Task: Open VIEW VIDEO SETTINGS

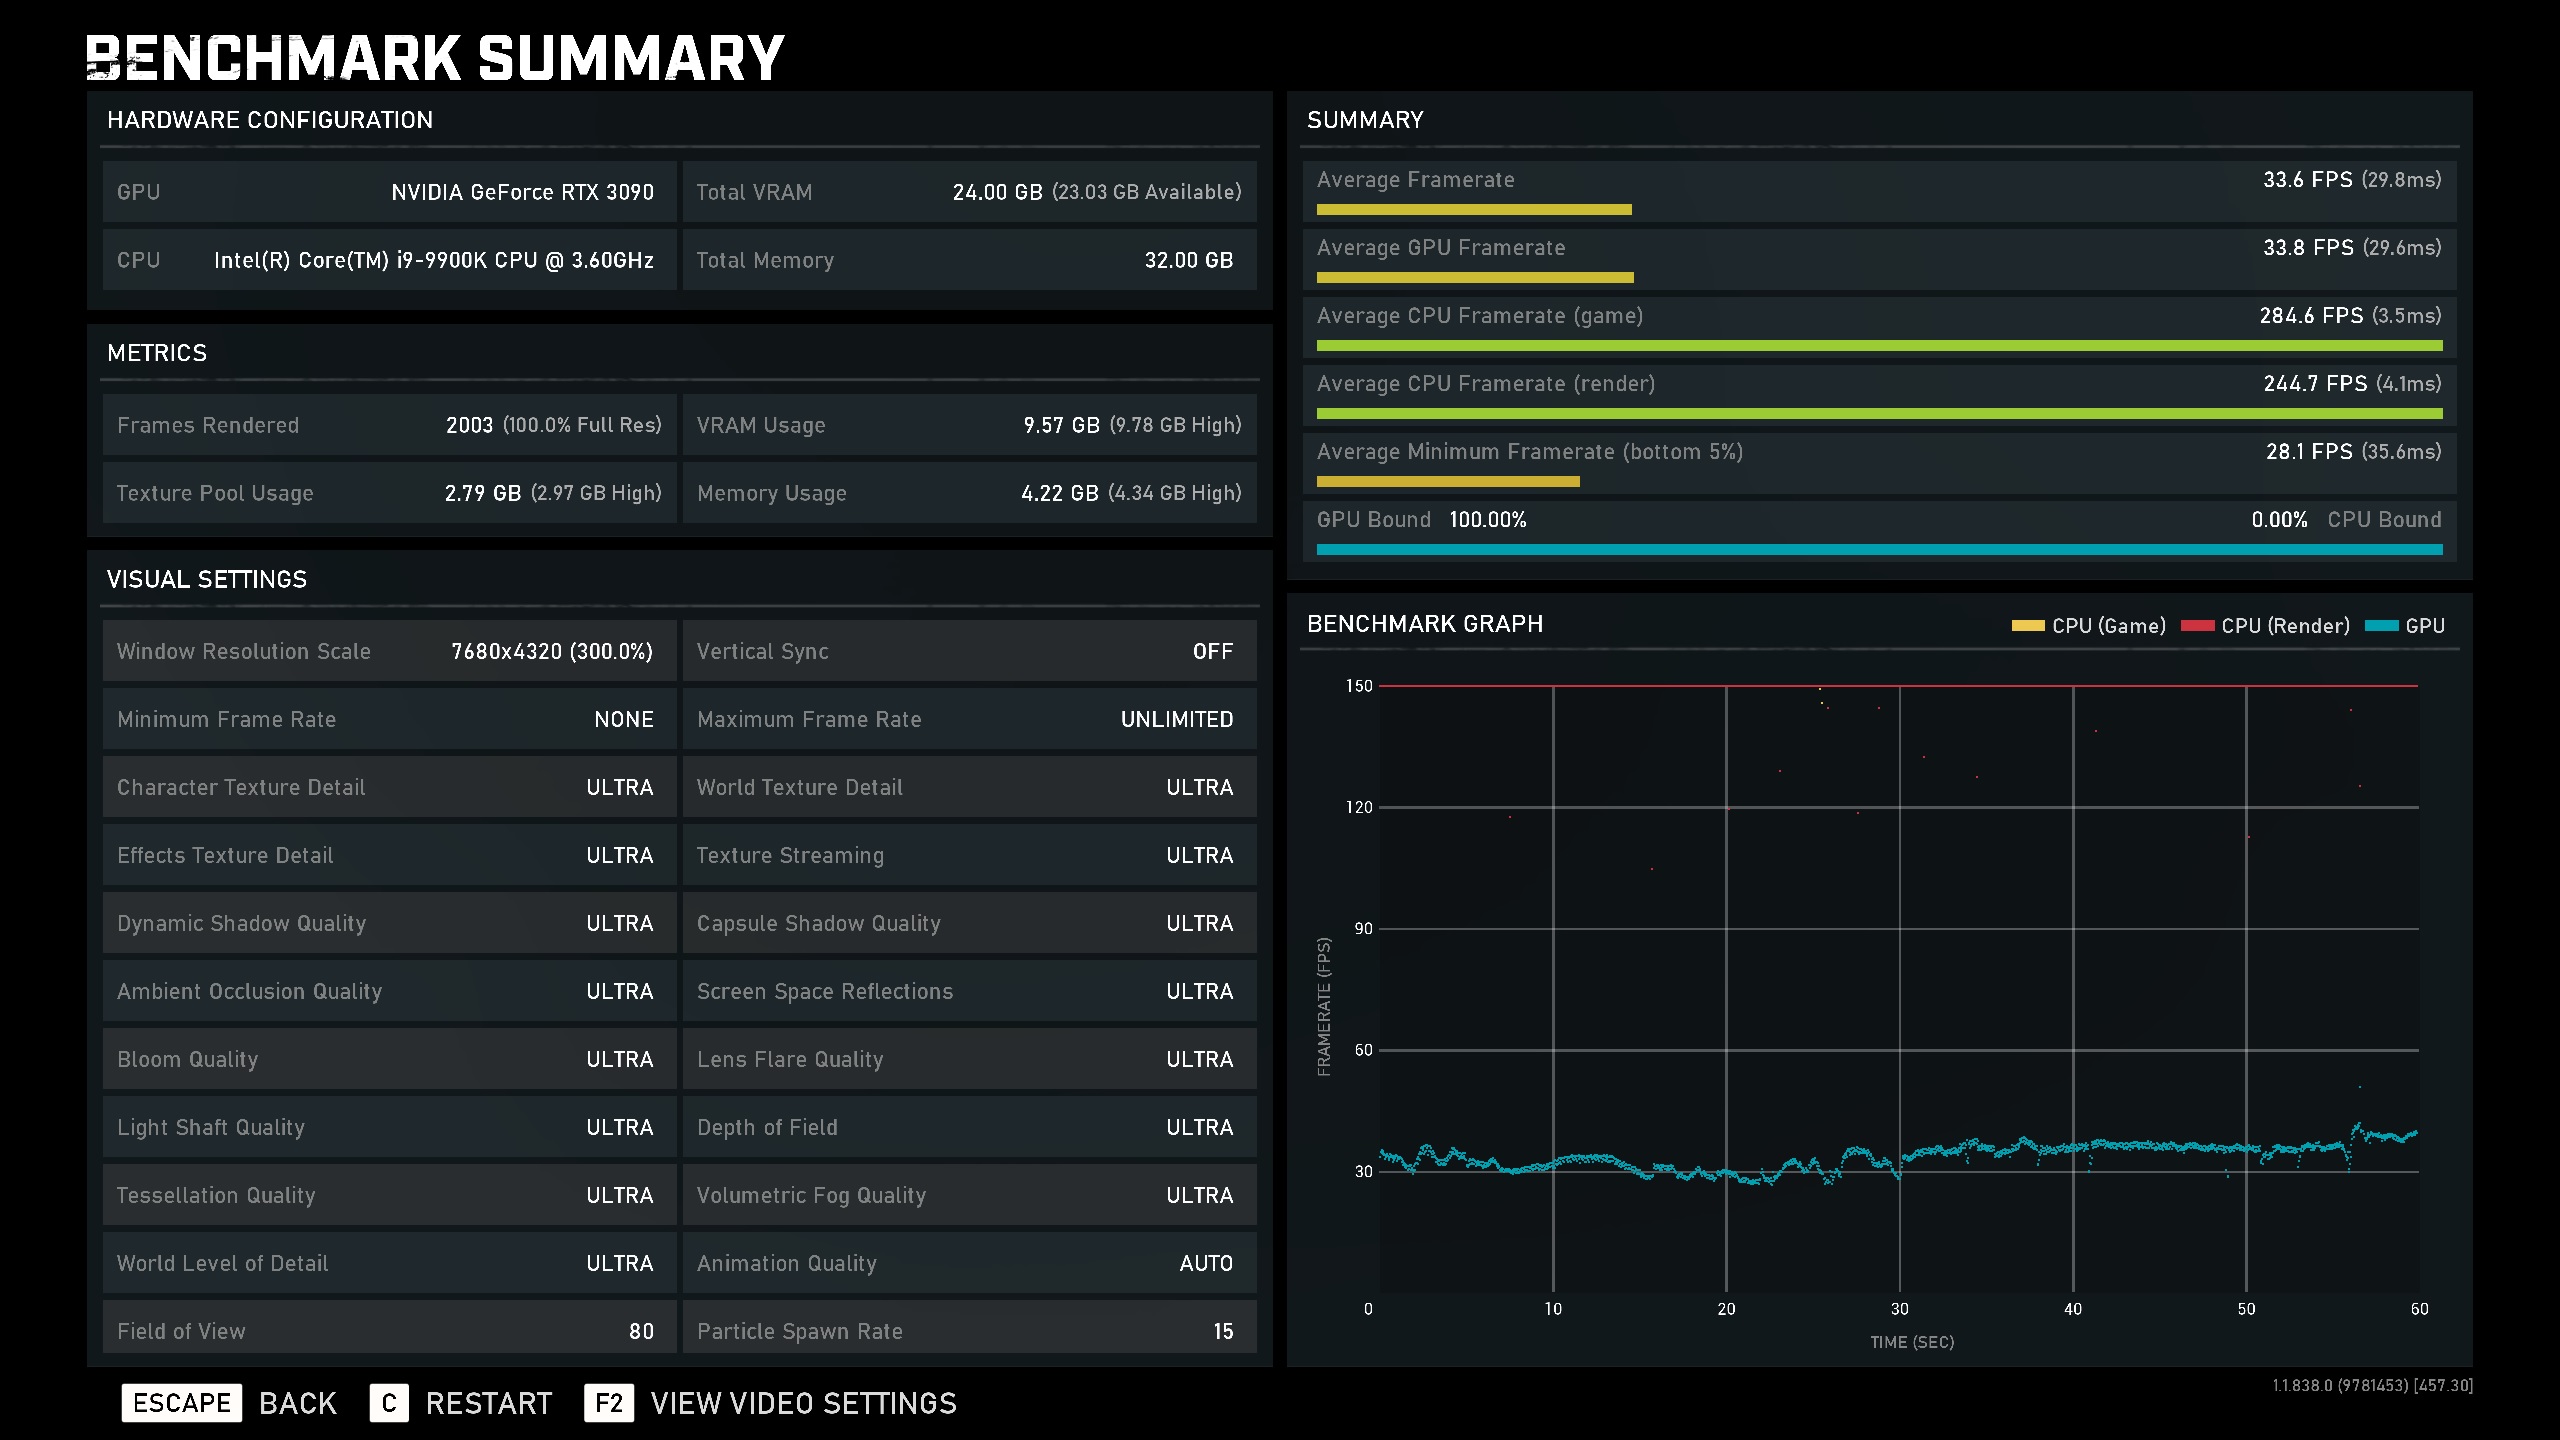Action: pyautogui.click(x=803, y=1403)
